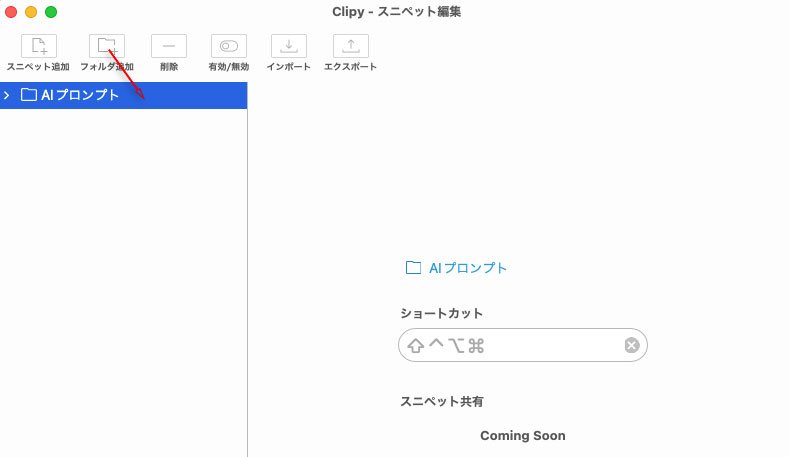Minimize the window with the yellow button
Screen dimensions: 789x457
point(31,12)
